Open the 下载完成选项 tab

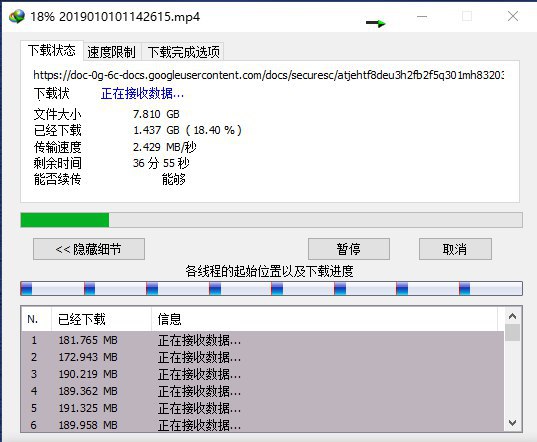pyautogui.click(x=183, y=52)
